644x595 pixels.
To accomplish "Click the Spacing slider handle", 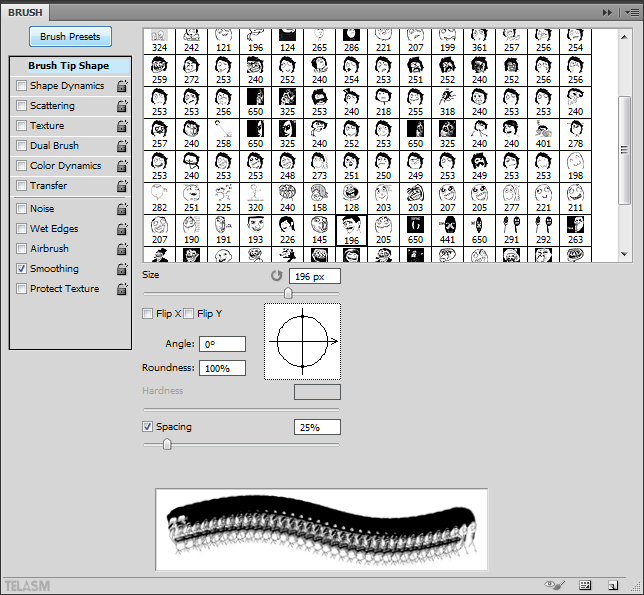I will [x=167, y=444].
